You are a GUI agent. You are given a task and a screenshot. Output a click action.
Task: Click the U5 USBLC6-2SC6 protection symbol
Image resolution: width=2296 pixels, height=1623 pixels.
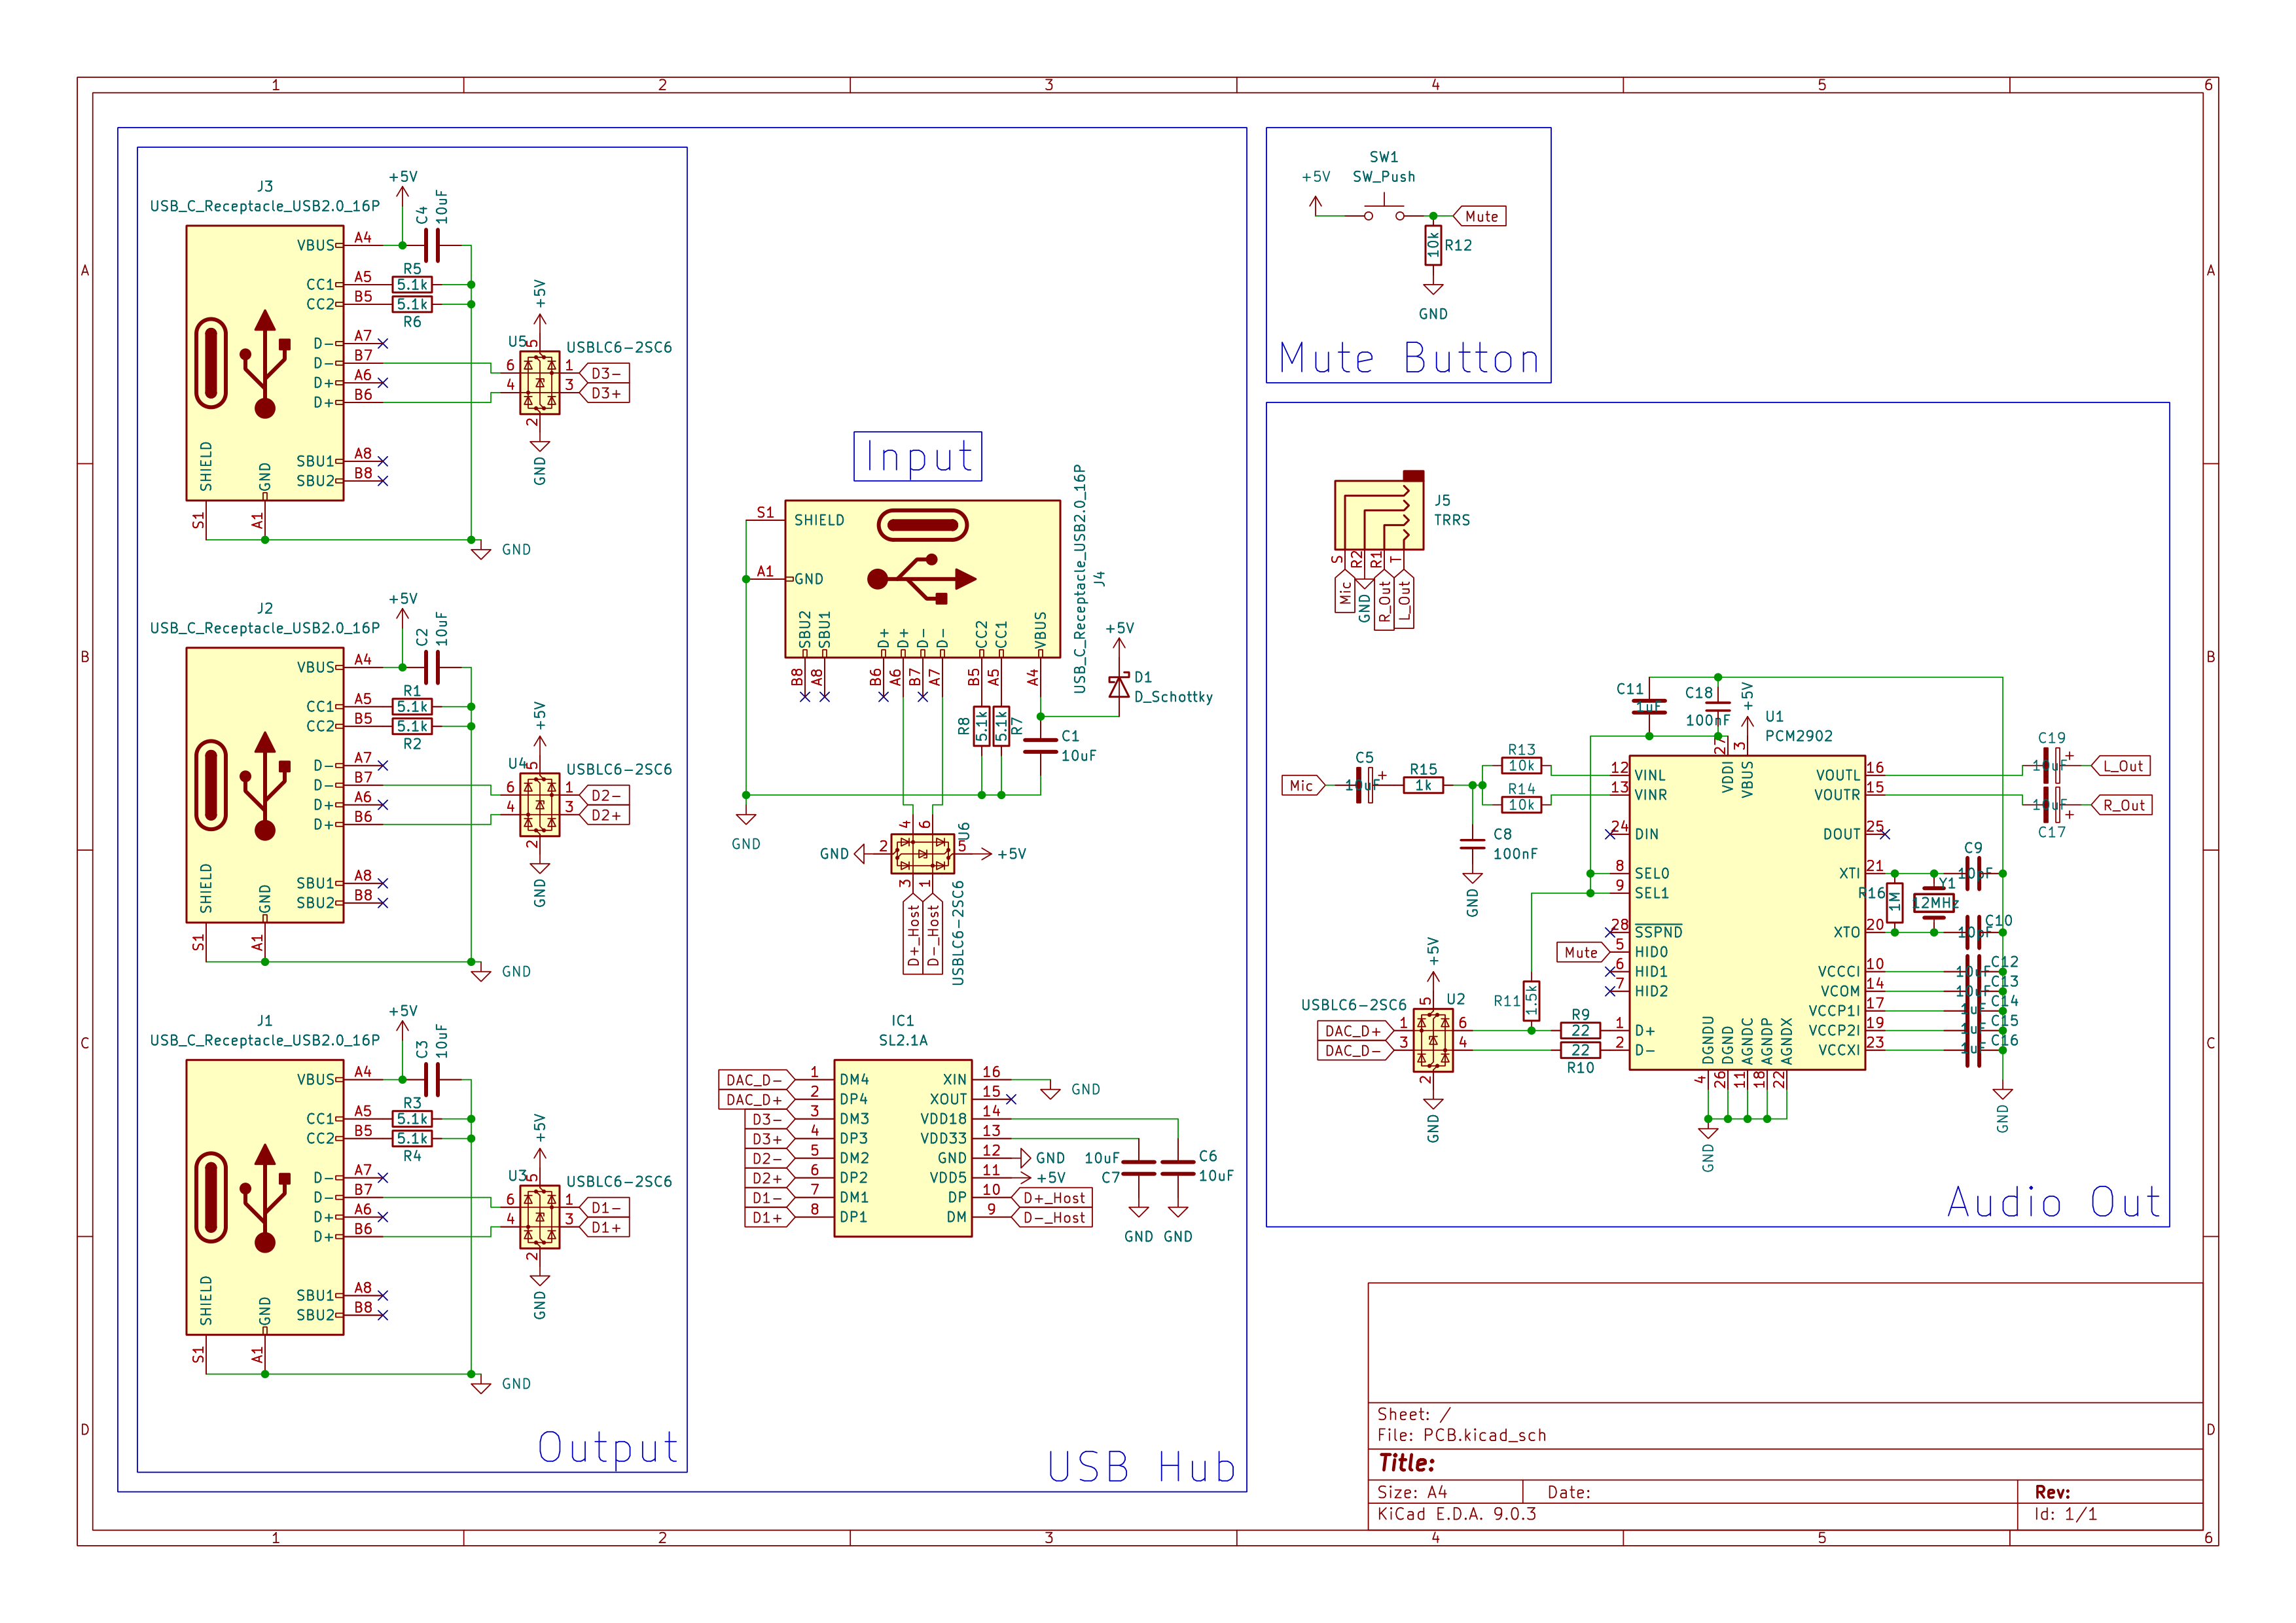point(540,382)
